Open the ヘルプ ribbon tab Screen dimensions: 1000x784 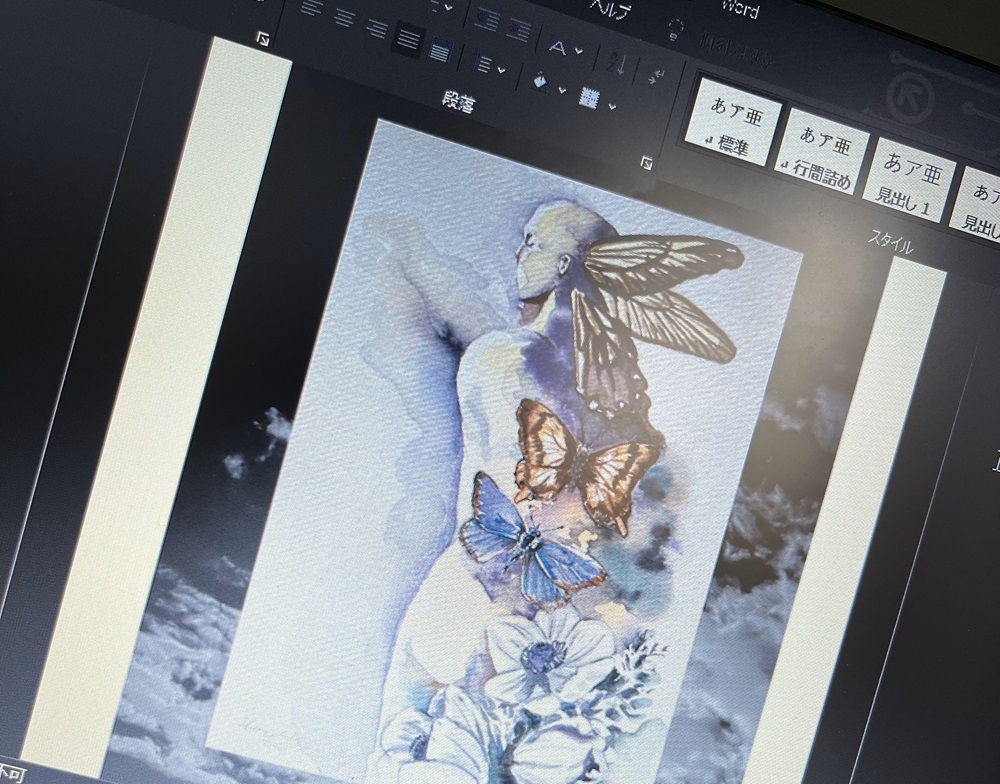point(612,9)
